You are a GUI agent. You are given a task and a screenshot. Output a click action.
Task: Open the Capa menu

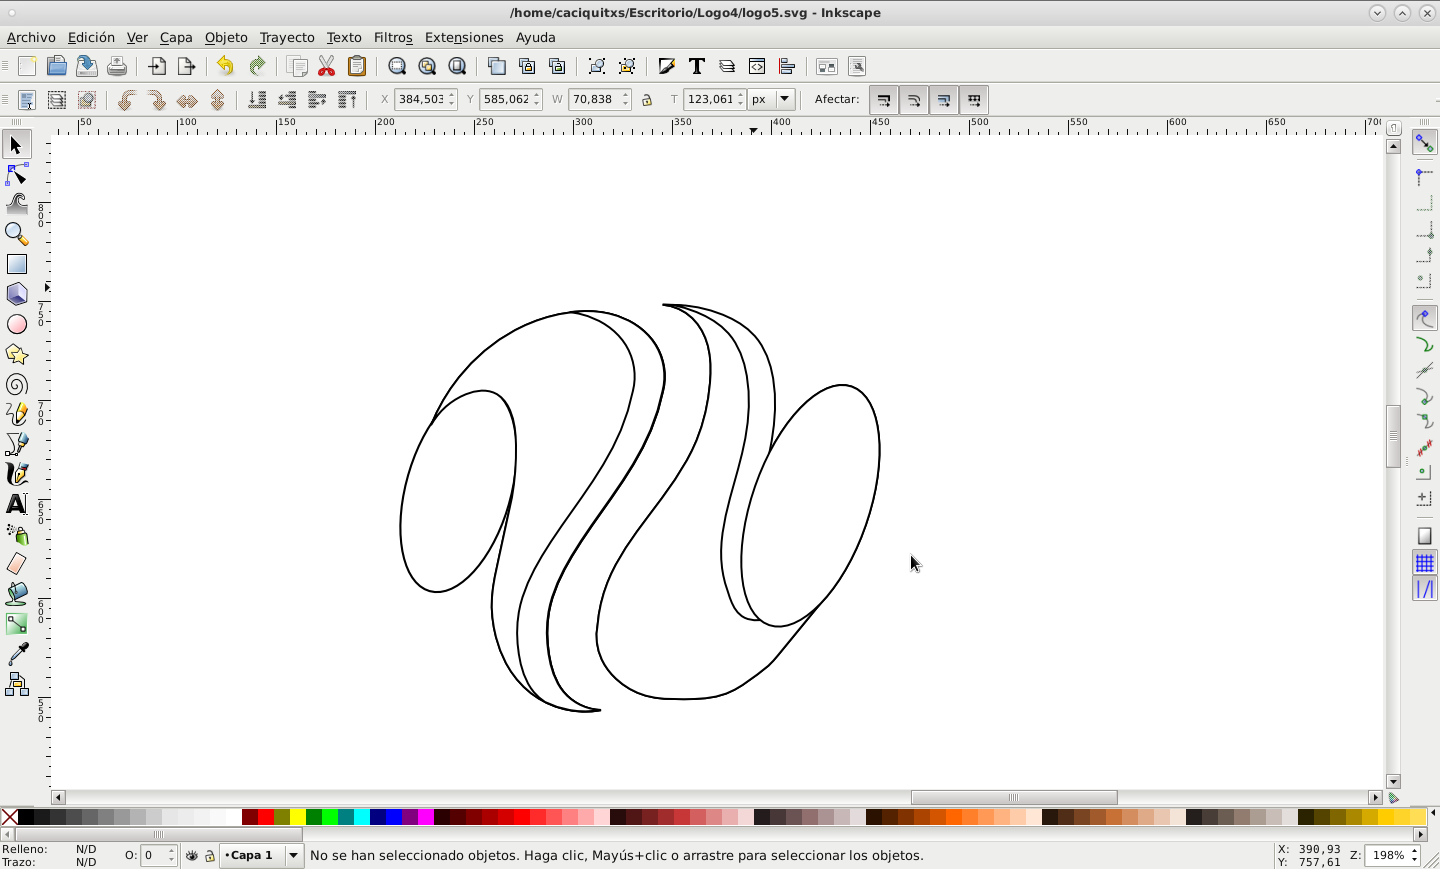pyautogui.click(x=176, y=38)
